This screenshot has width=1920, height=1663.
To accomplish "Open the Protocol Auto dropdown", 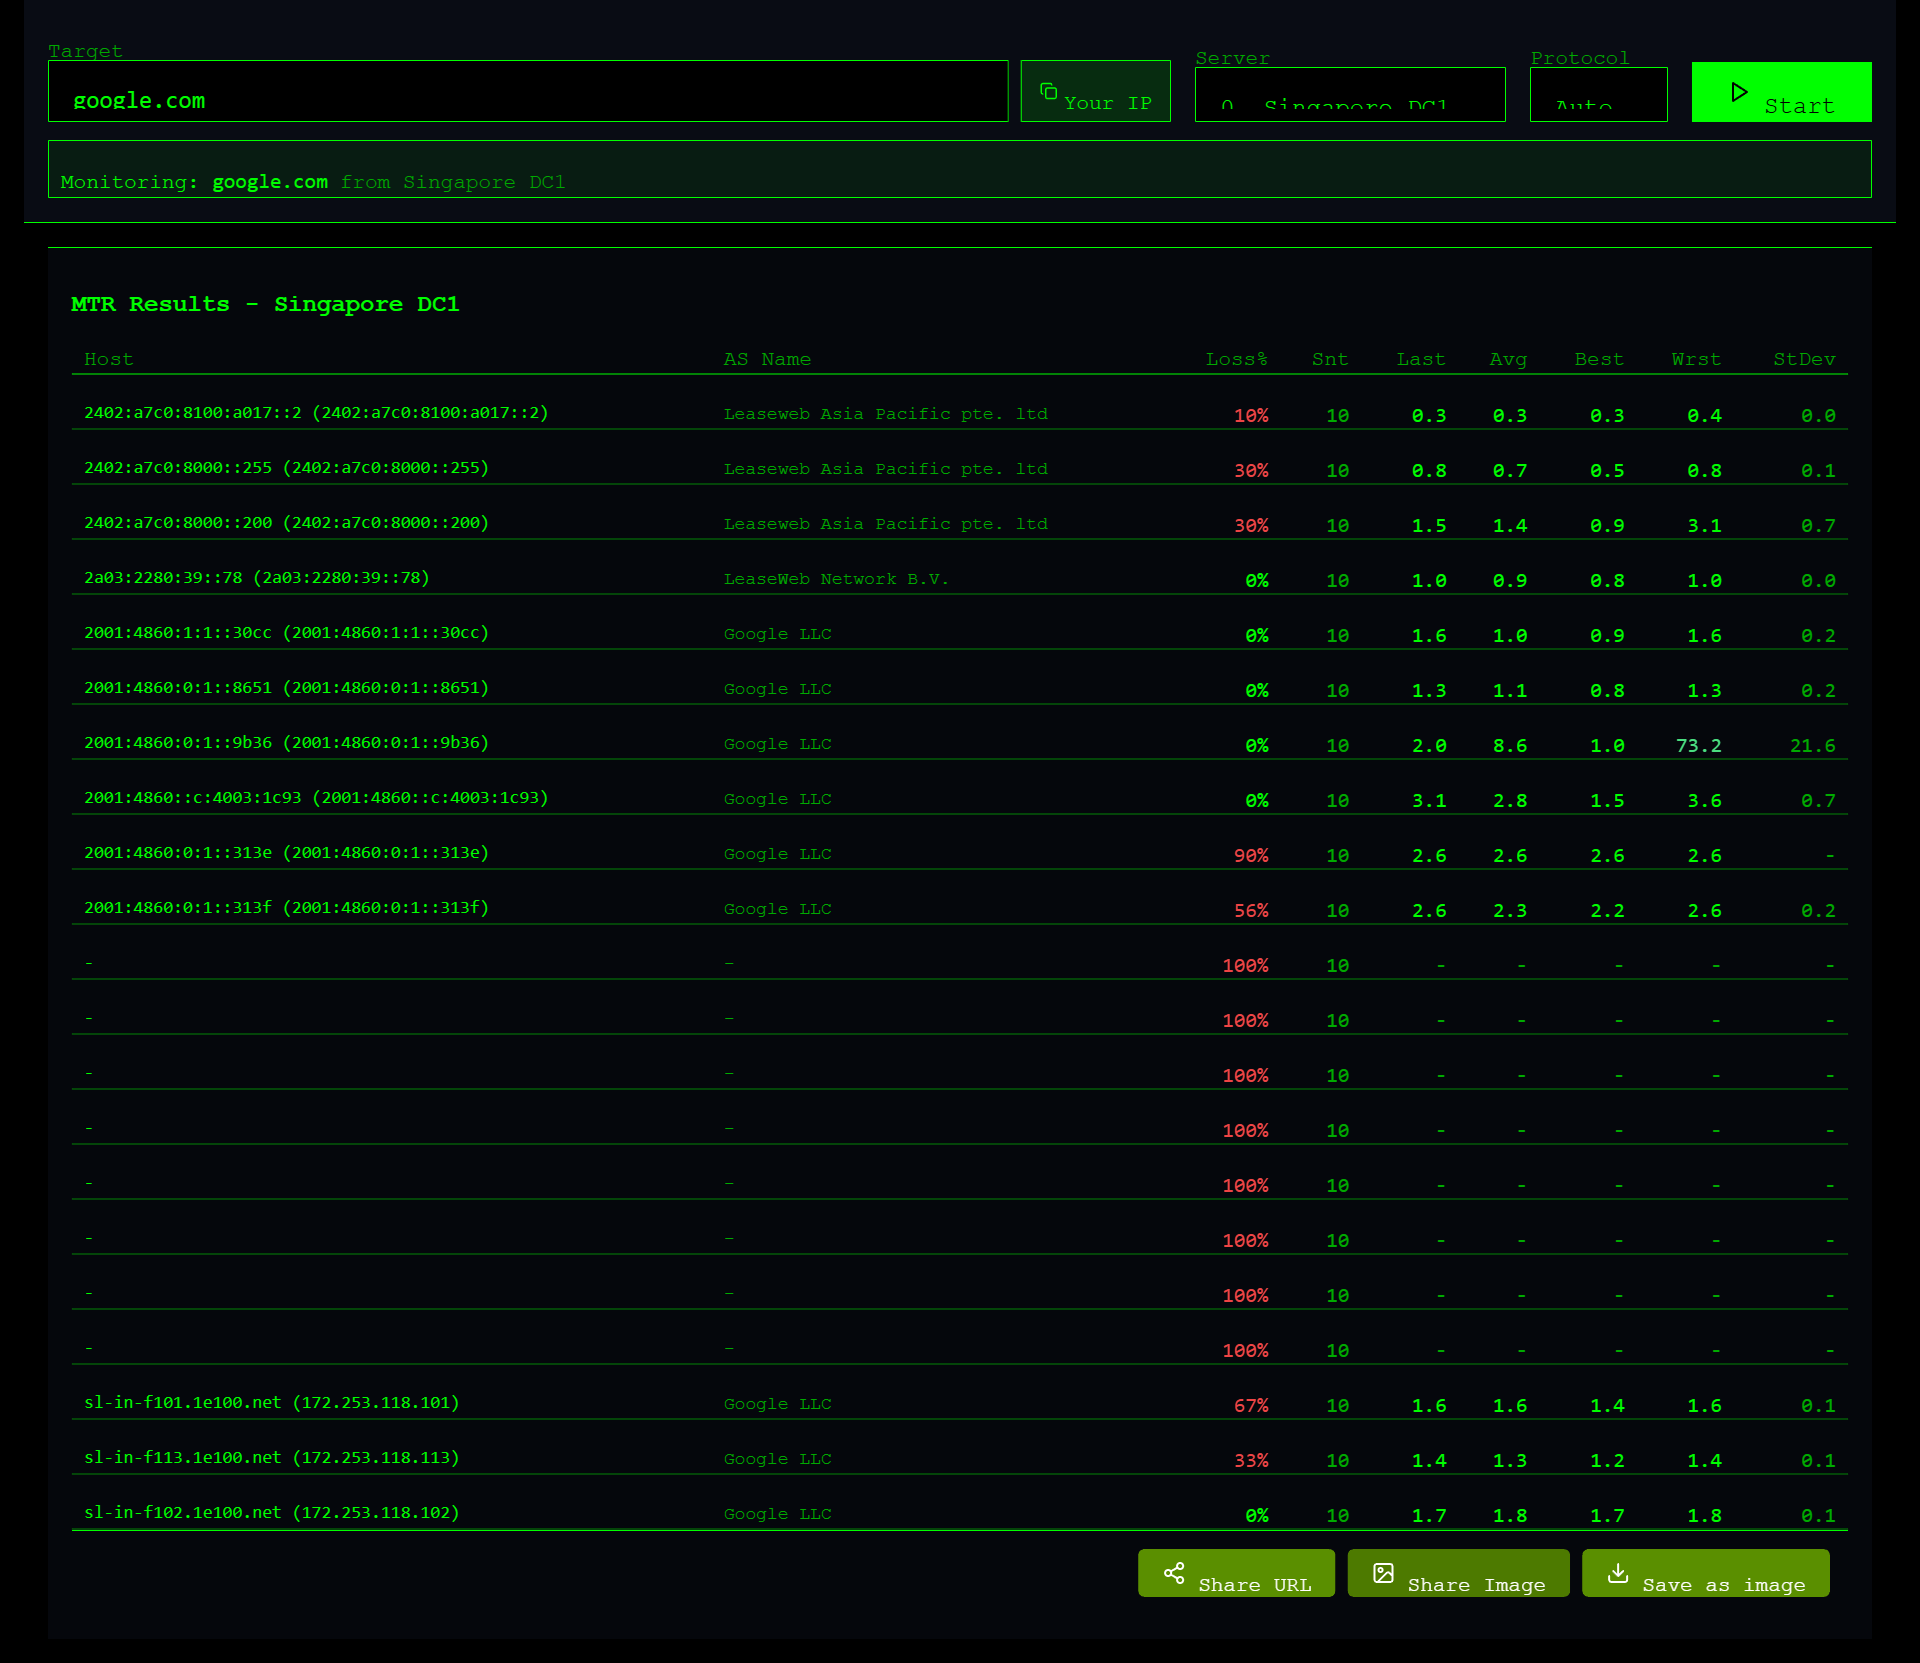I will coord(1597,95).
